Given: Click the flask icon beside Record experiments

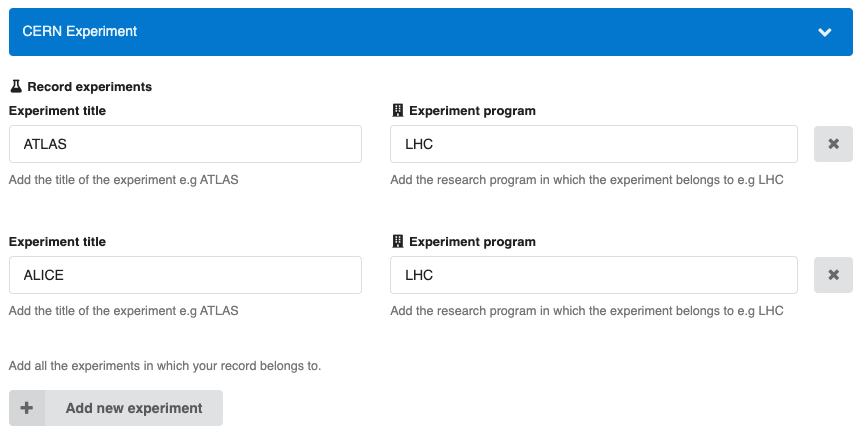Looking at the screenshot, I should pyautogui.click(x=16, y=87).
